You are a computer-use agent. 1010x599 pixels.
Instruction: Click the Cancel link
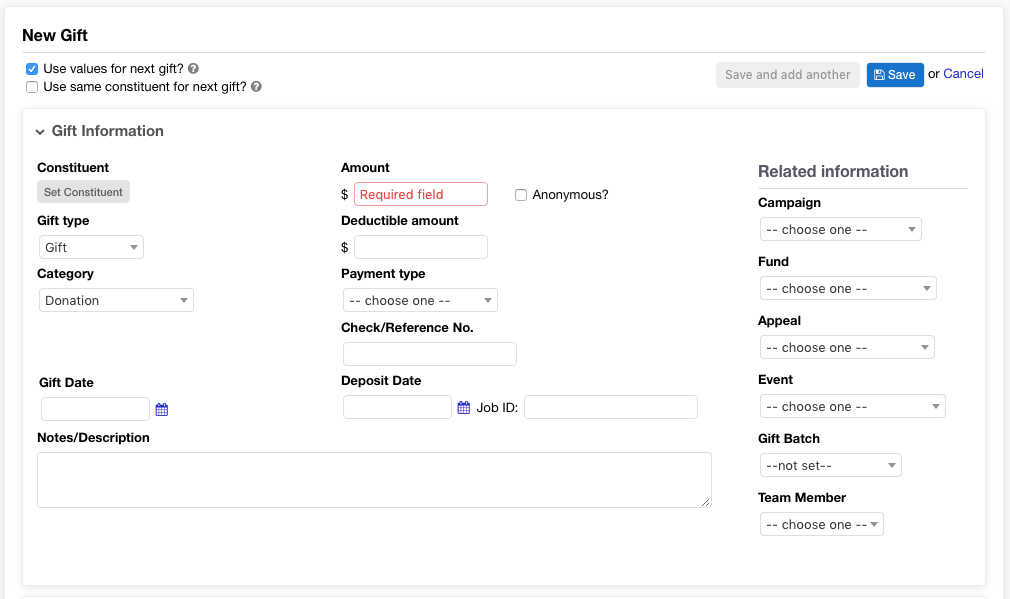[x=963, y=74]
